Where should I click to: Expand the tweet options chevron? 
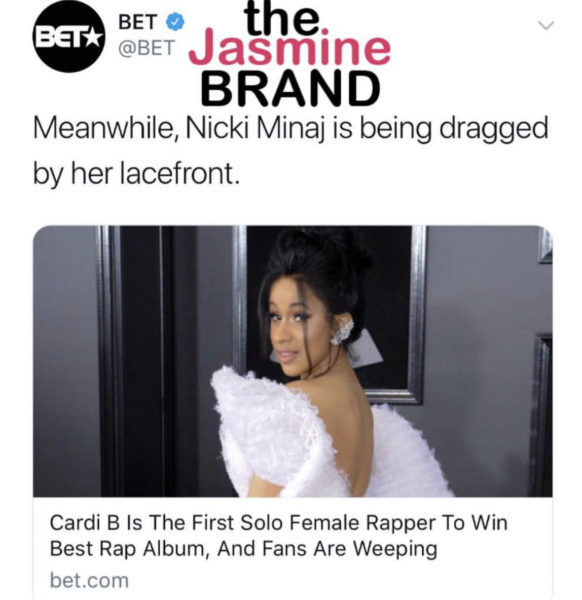point(546,25)
